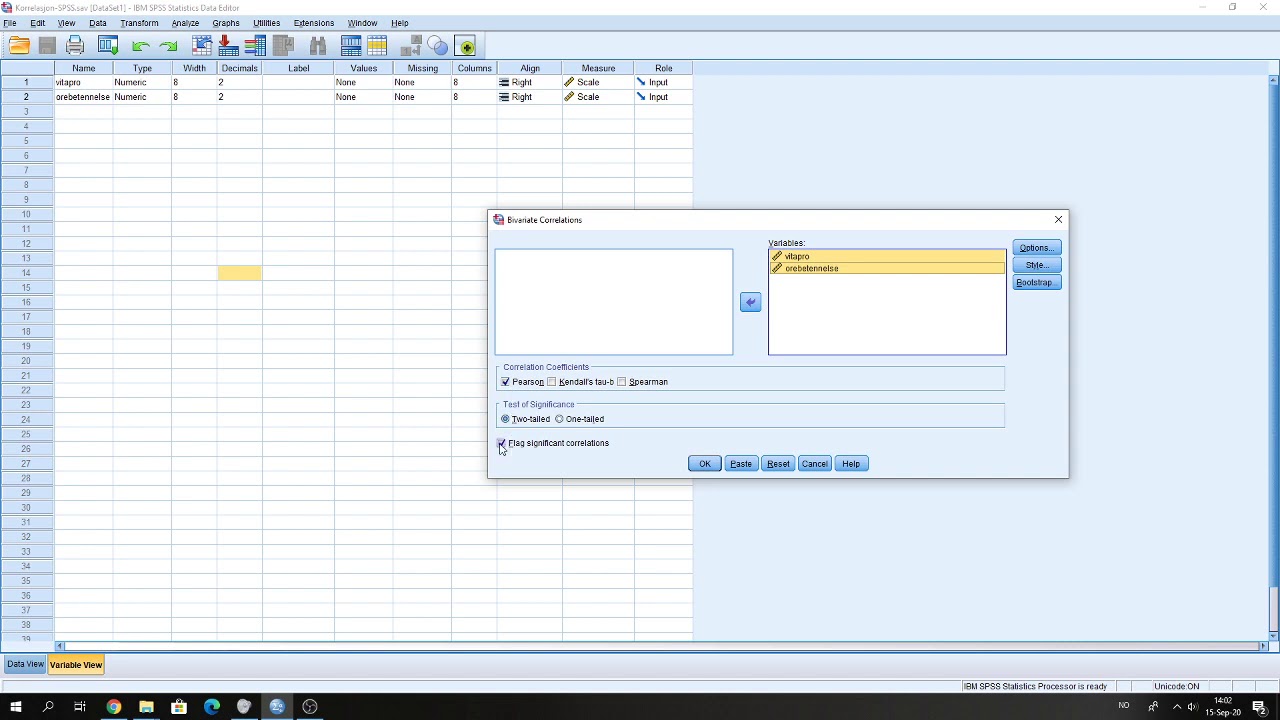
Task: Open File Explorer from the taskbar
Action: [x=146, y=707]
